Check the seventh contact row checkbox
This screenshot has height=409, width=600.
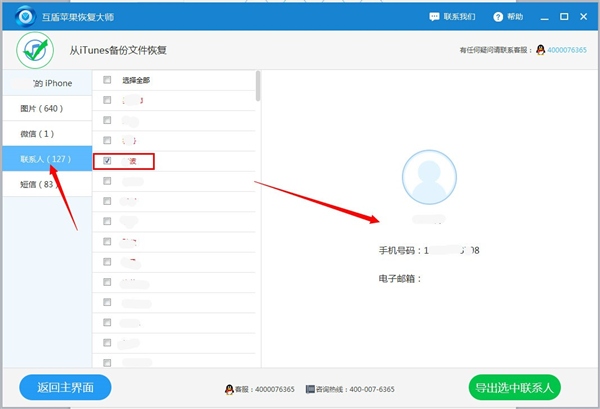click(x=107, y=221)
